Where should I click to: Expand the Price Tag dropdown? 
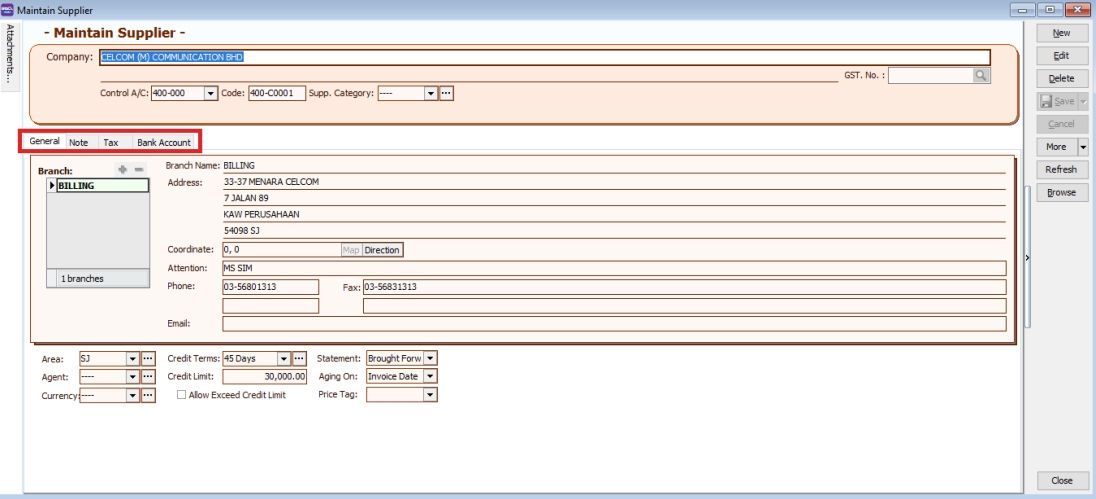[431, 395]
